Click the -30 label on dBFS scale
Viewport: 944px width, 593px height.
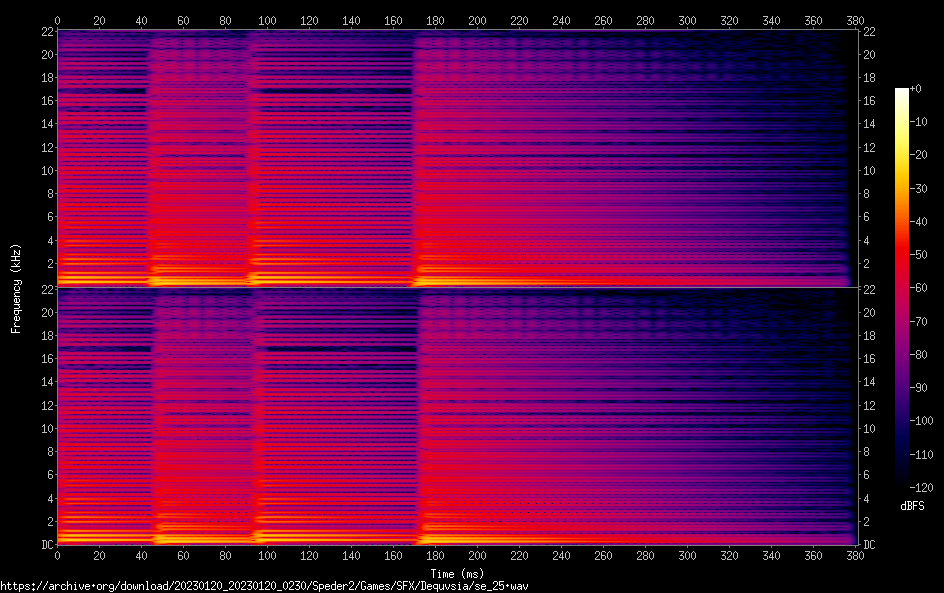[918, 190]
